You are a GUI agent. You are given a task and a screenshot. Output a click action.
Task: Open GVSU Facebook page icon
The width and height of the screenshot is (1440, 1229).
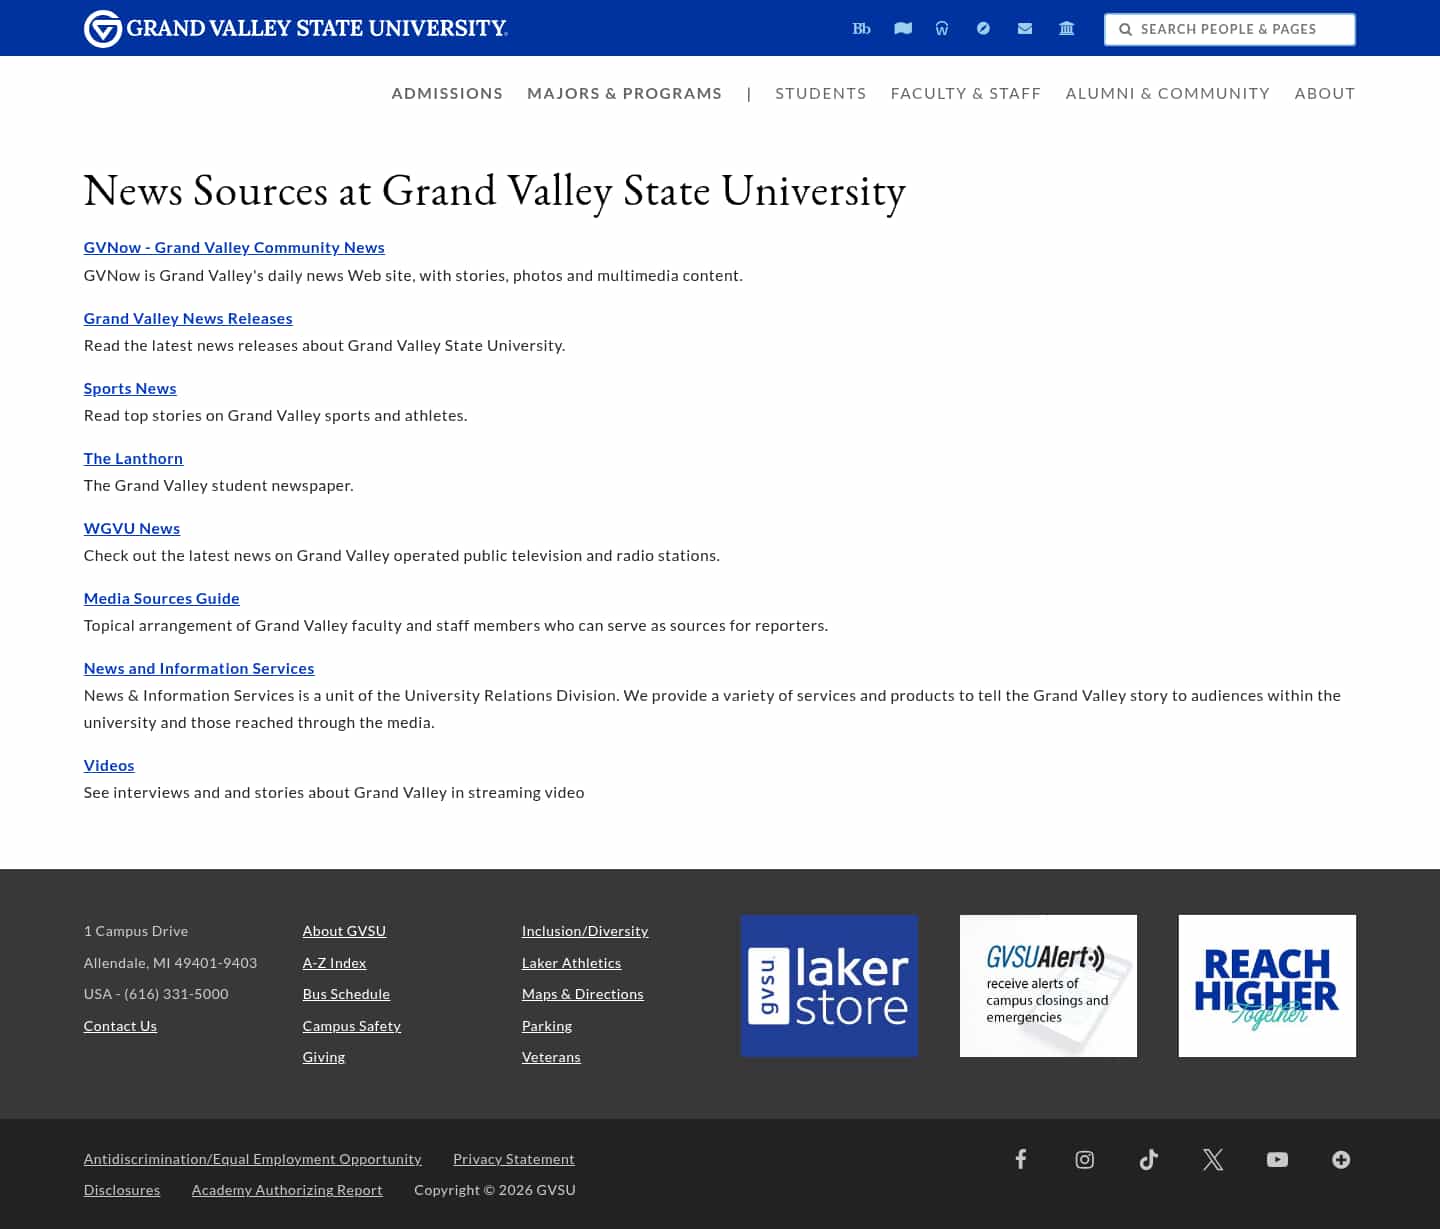pos(1021,1159)
